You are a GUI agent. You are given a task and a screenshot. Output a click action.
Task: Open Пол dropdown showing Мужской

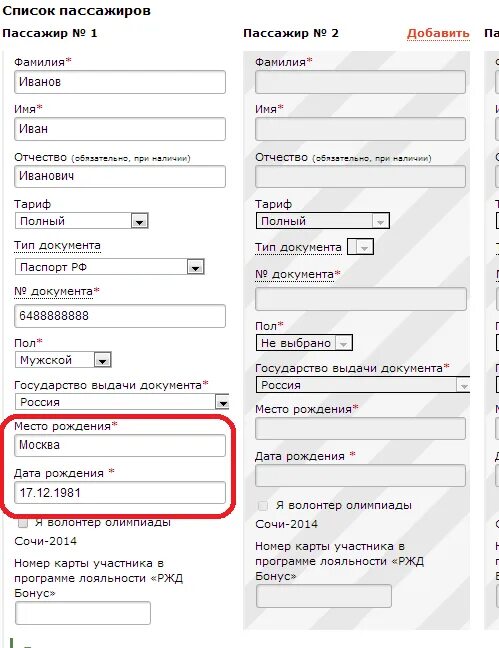(63, 360)
